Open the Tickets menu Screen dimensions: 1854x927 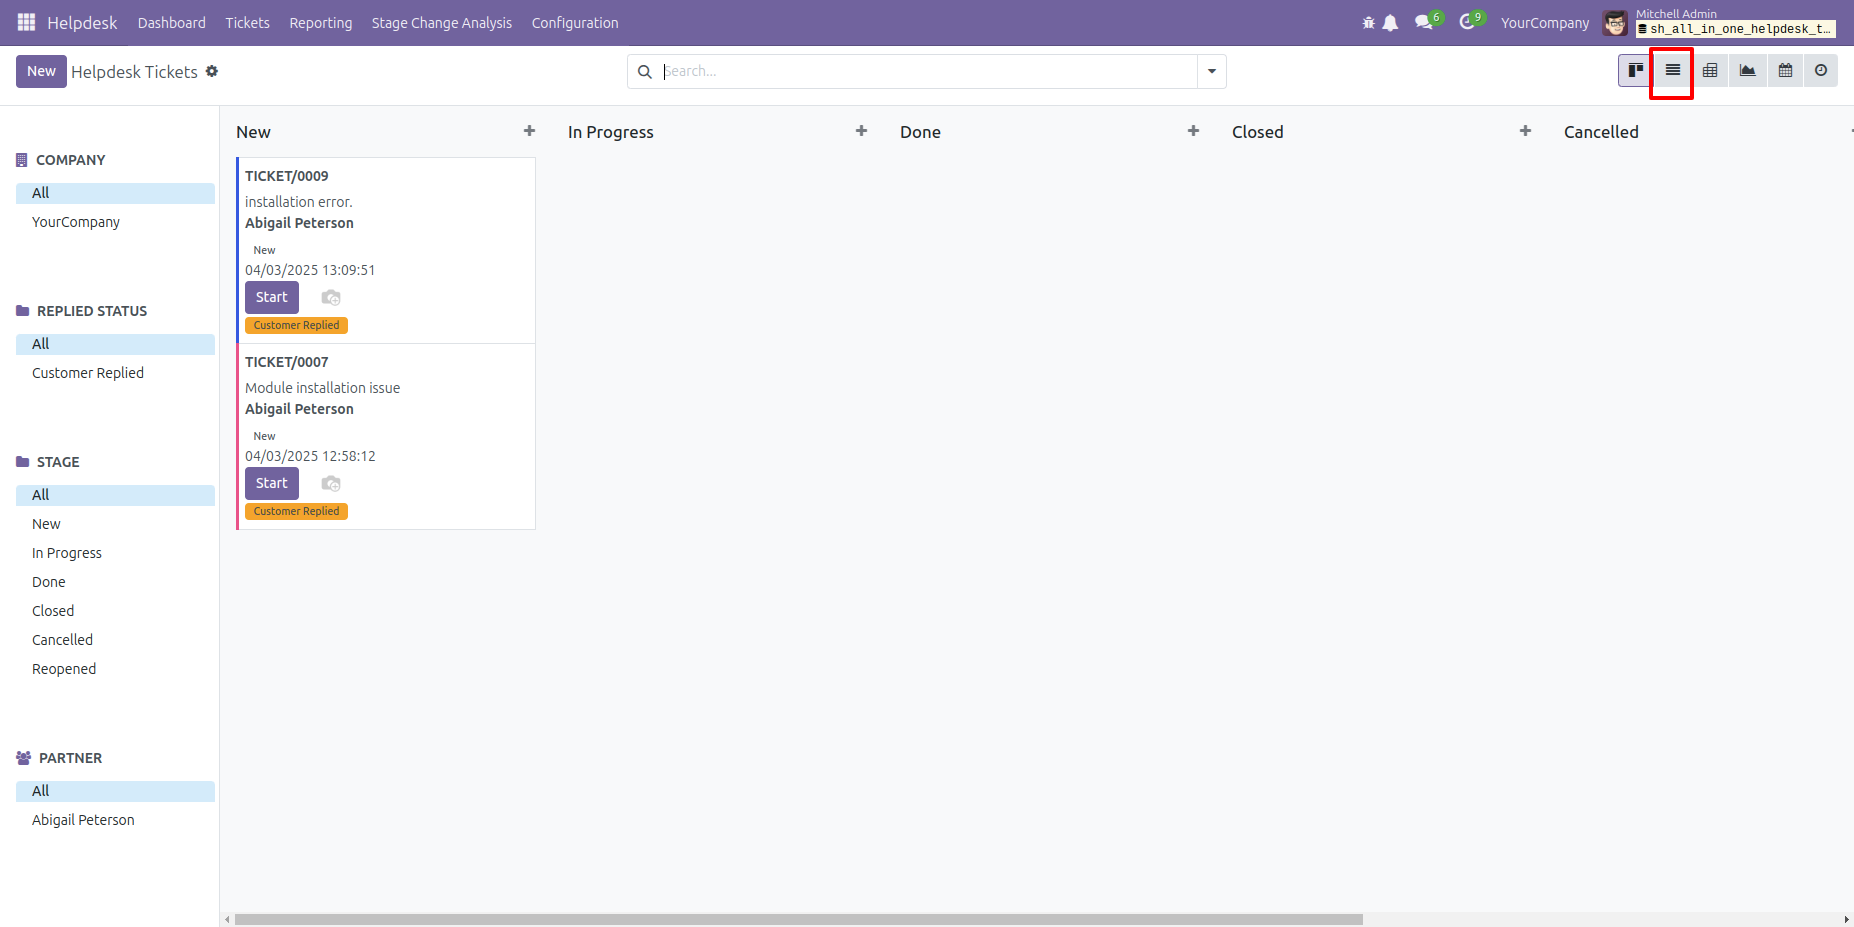pos(247,23)
